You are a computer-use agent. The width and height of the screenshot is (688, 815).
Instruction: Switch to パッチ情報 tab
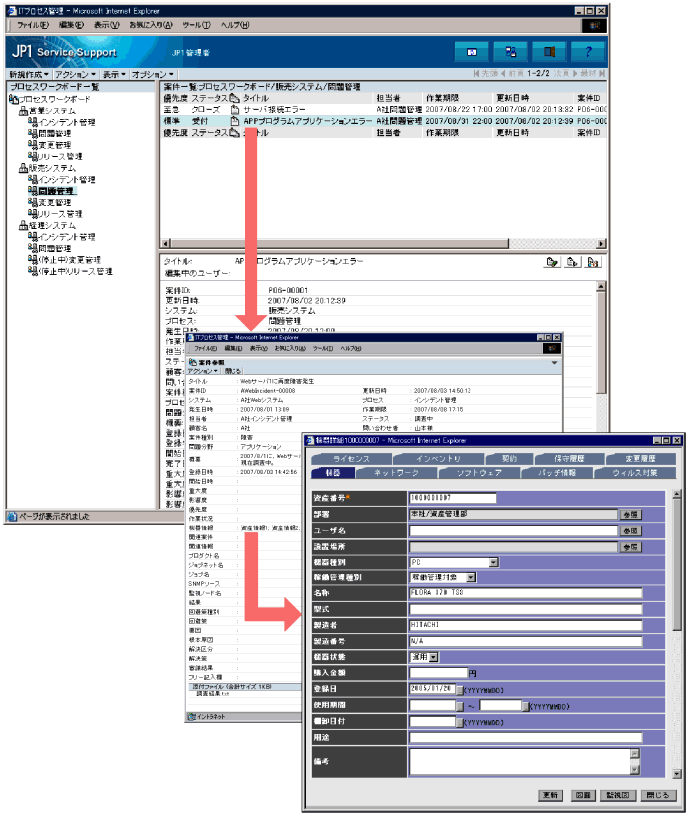[x=557, y=472]
